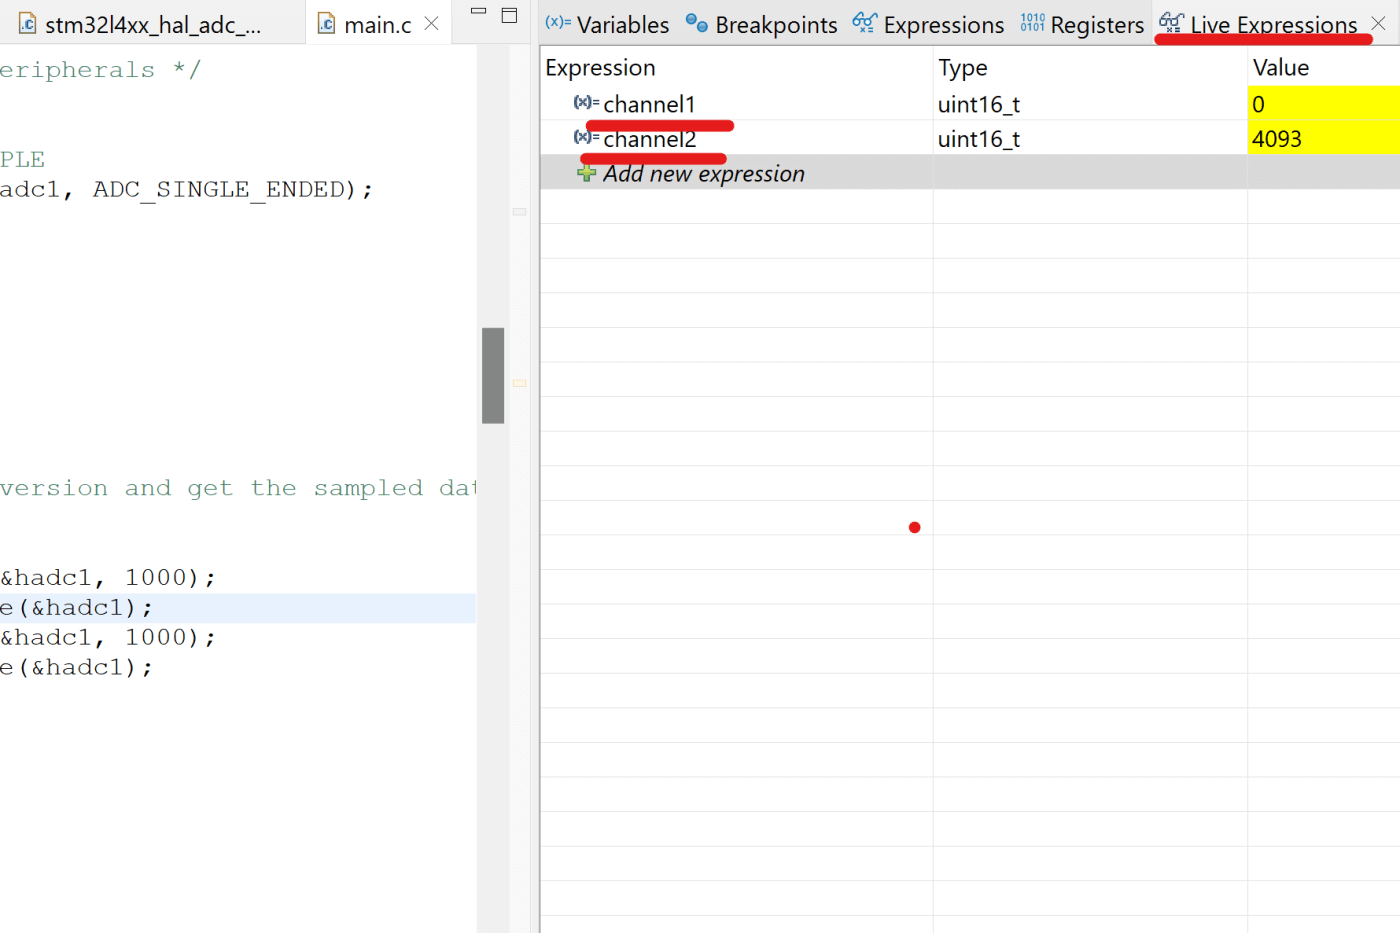Click the code line ending in ADC_SINGLE_ENDED);
The height and width of the screenshot is (933, 1400).
coord(186,189)
